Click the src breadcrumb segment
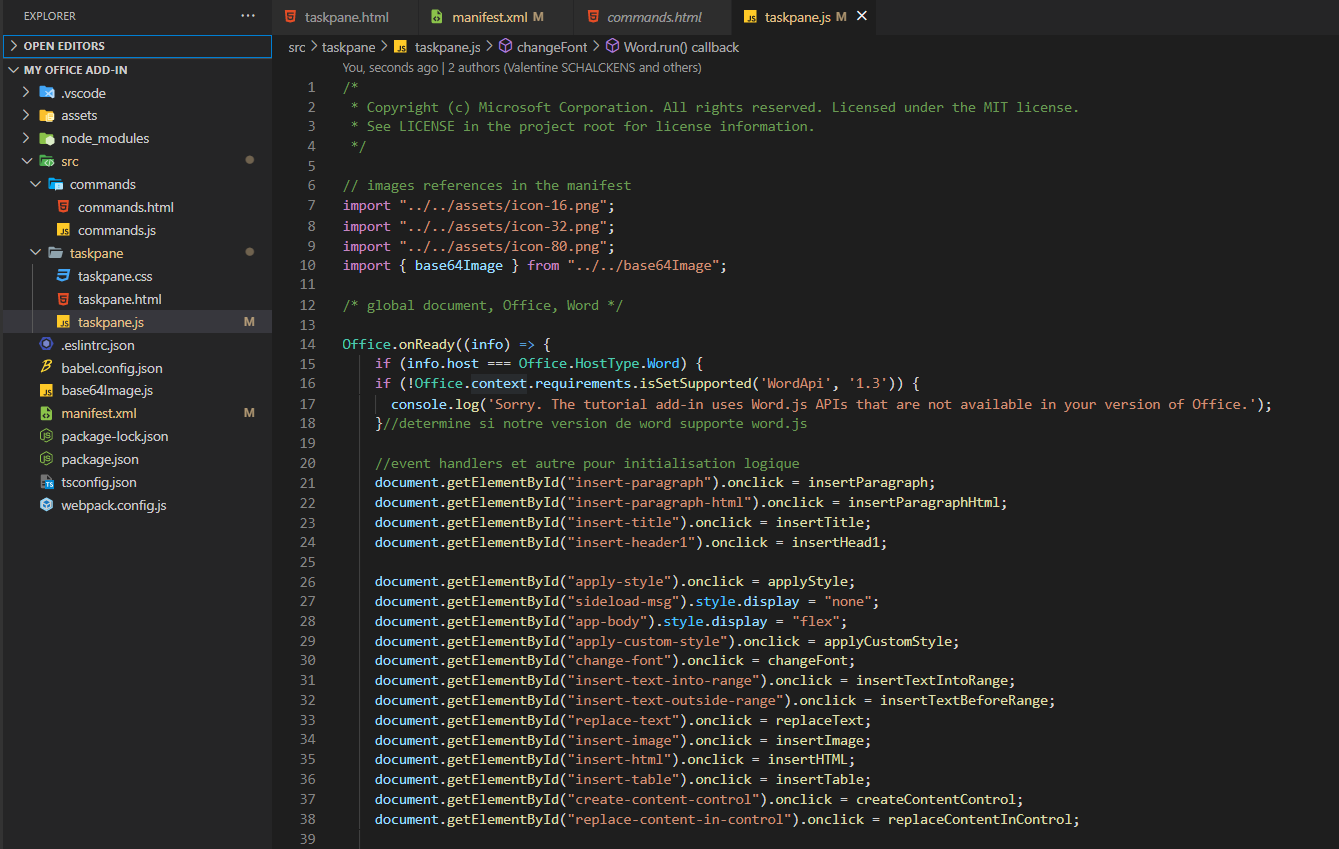1339x849 pixels. [x=297, y=47]
